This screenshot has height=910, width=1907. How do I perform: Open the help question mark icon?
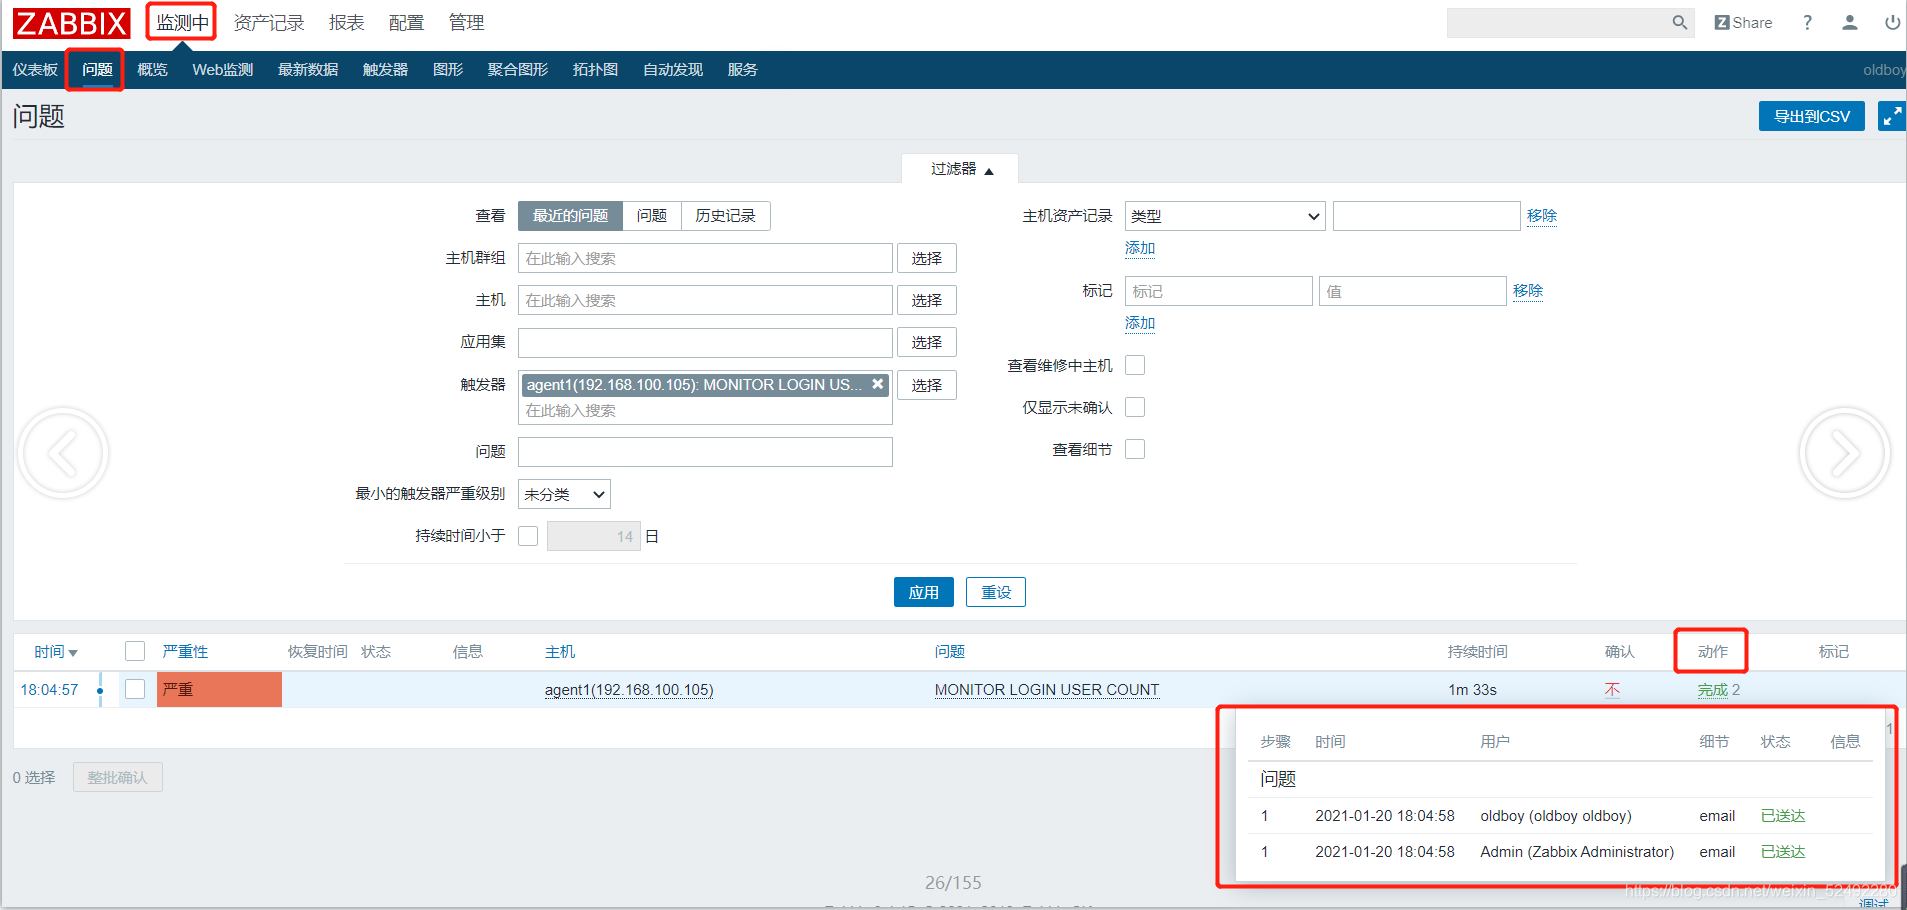tap(1807, 23)
